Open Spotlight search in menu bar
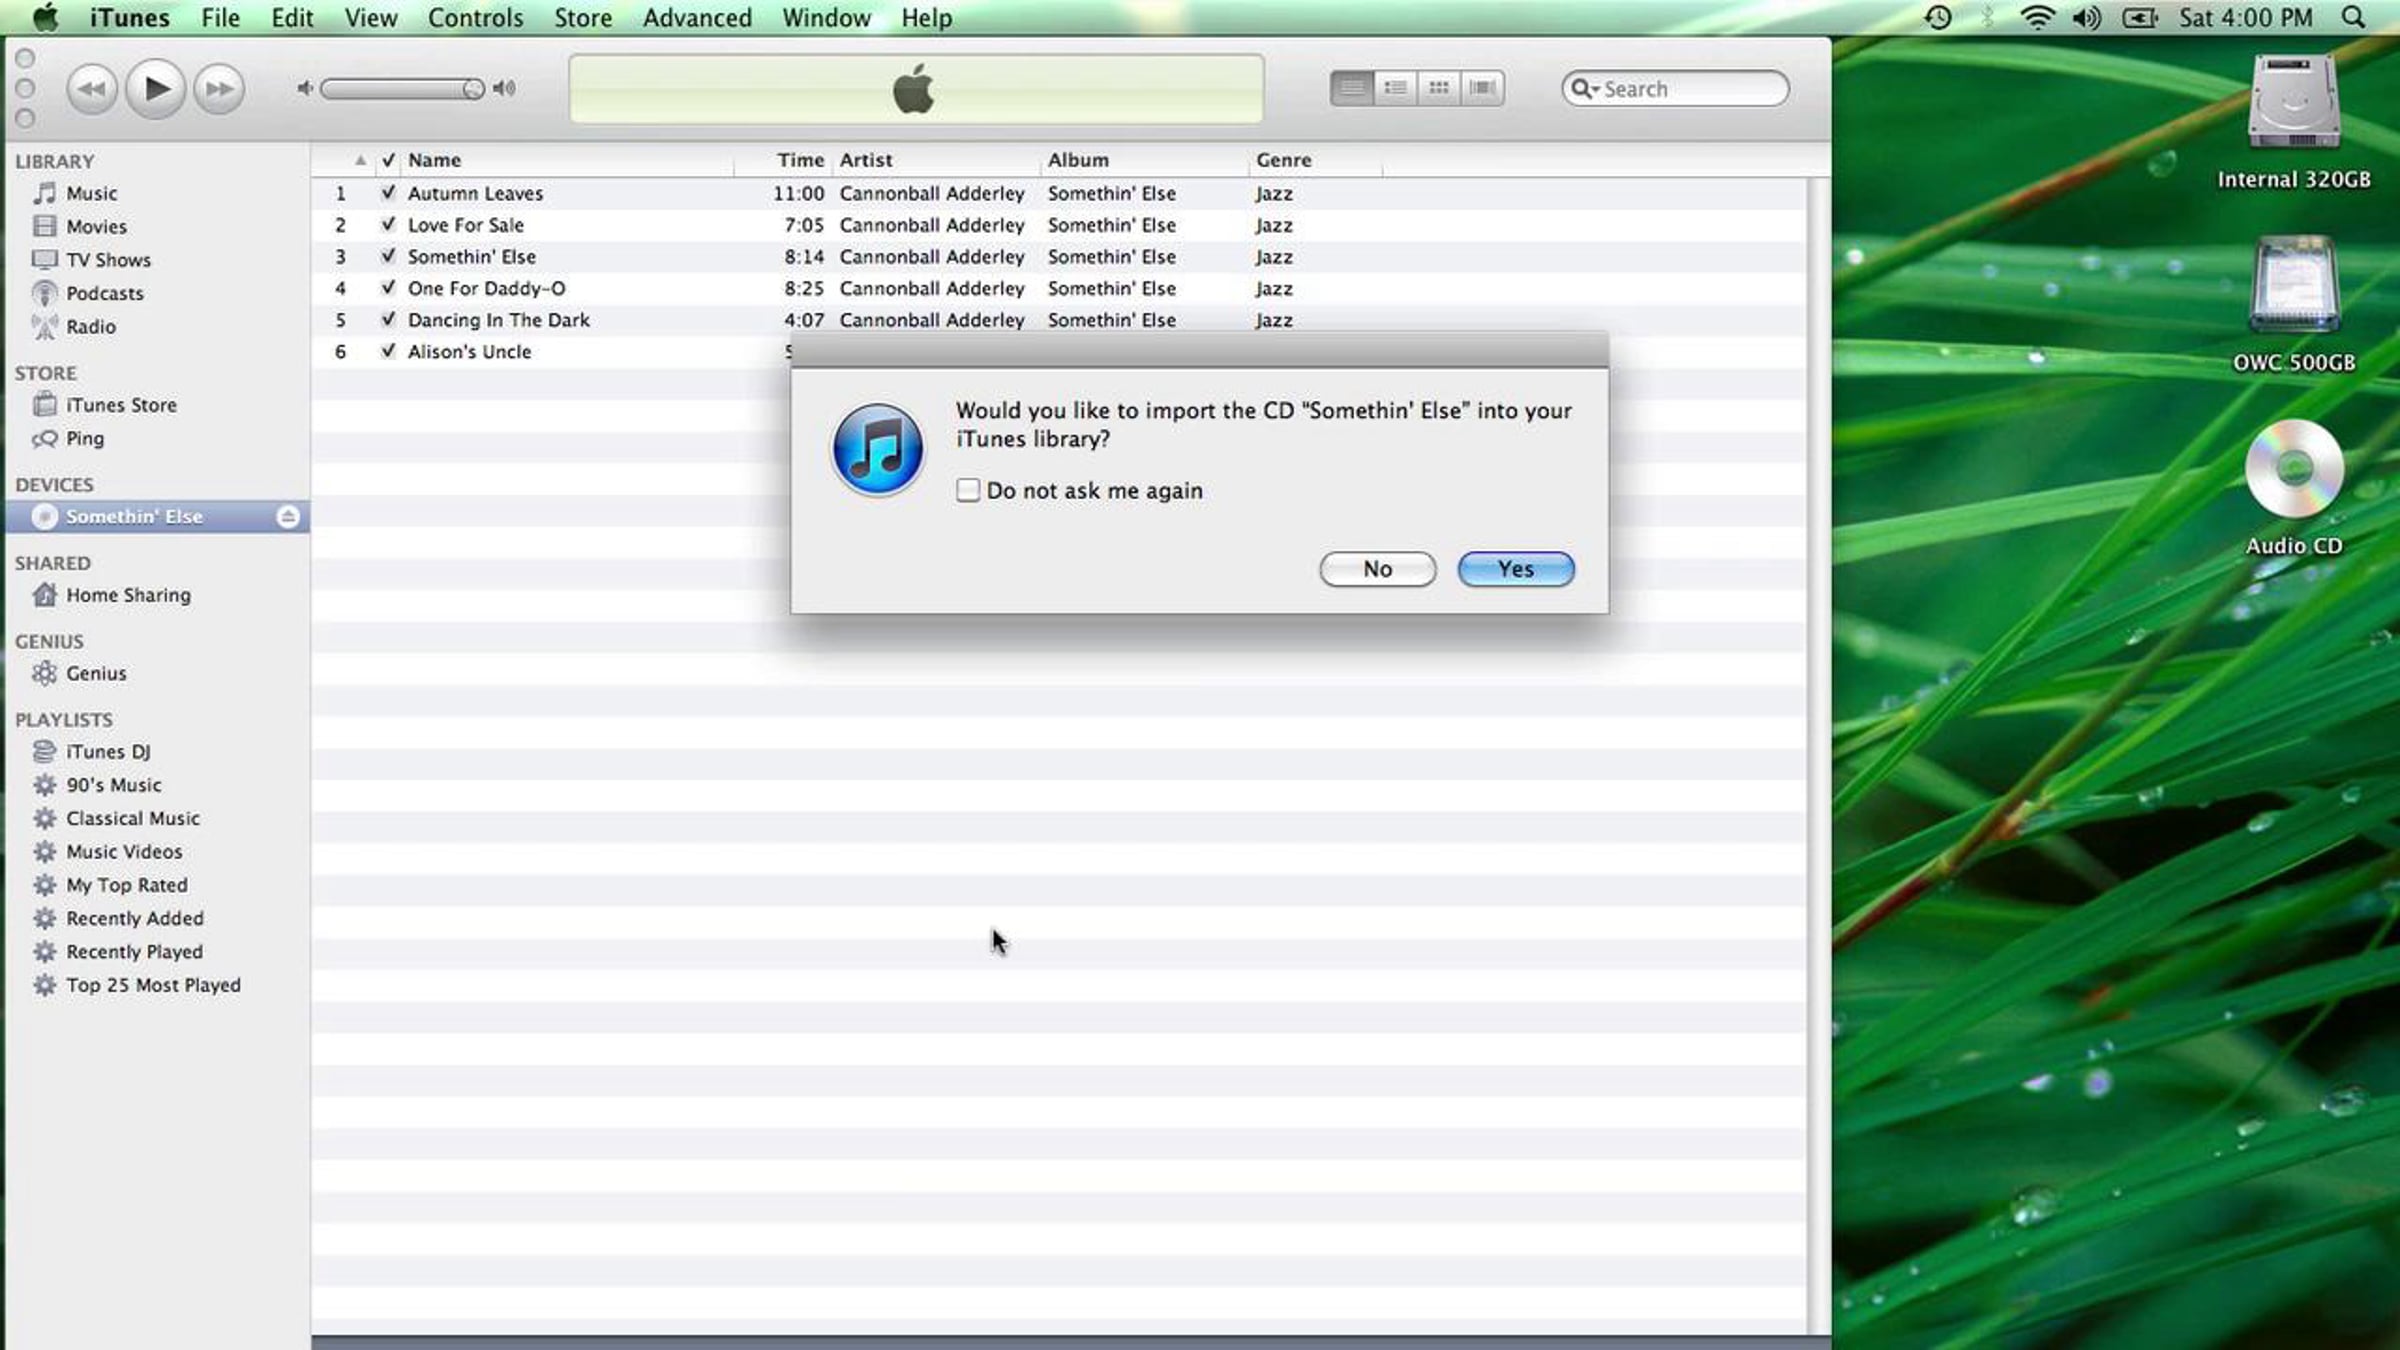This screenshot has height=1350, width=2400. click(x=2354, y=18)
